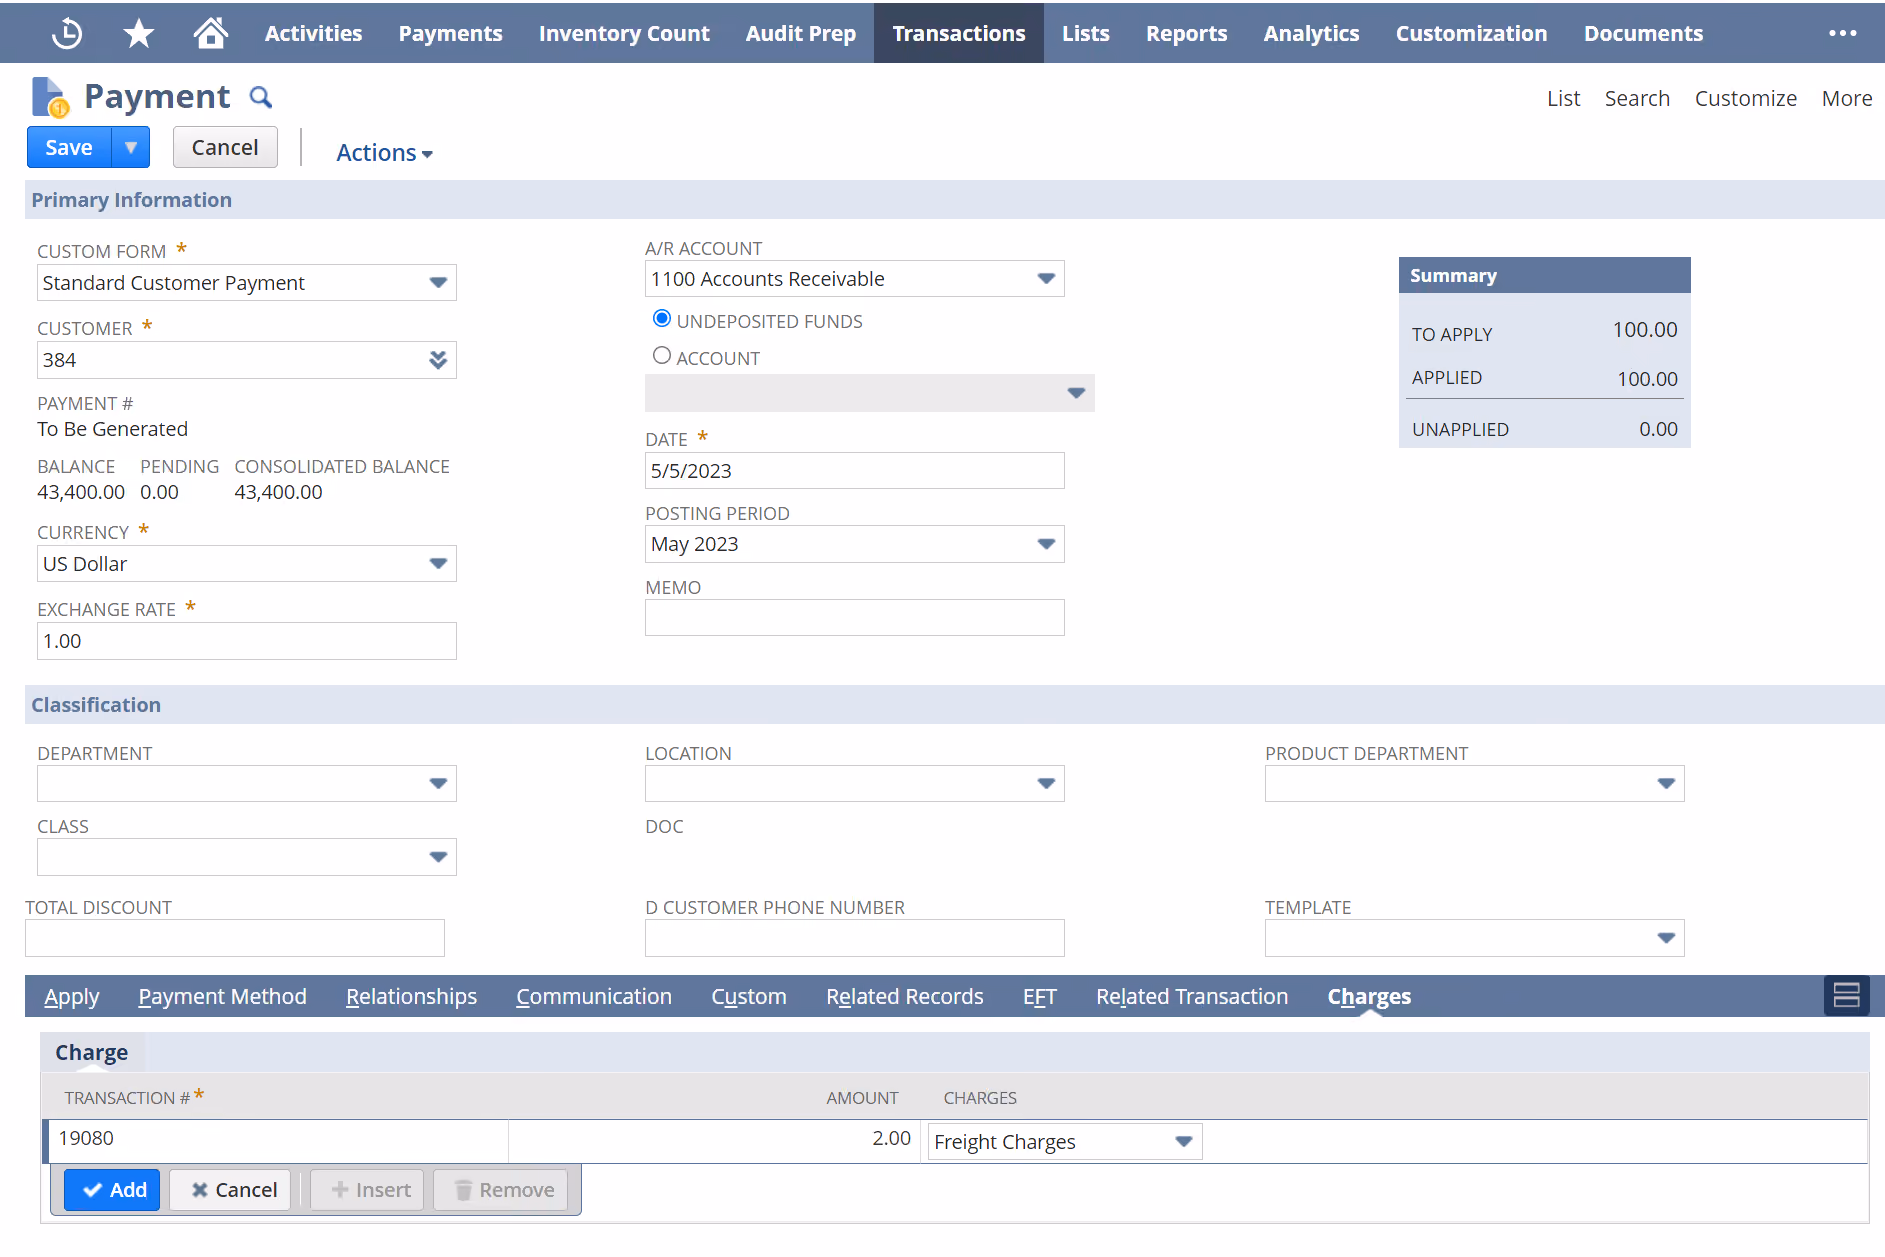Click the Exchange Rate field
The width and height of the screenshot is (1885, 1257).
(246, 641)
